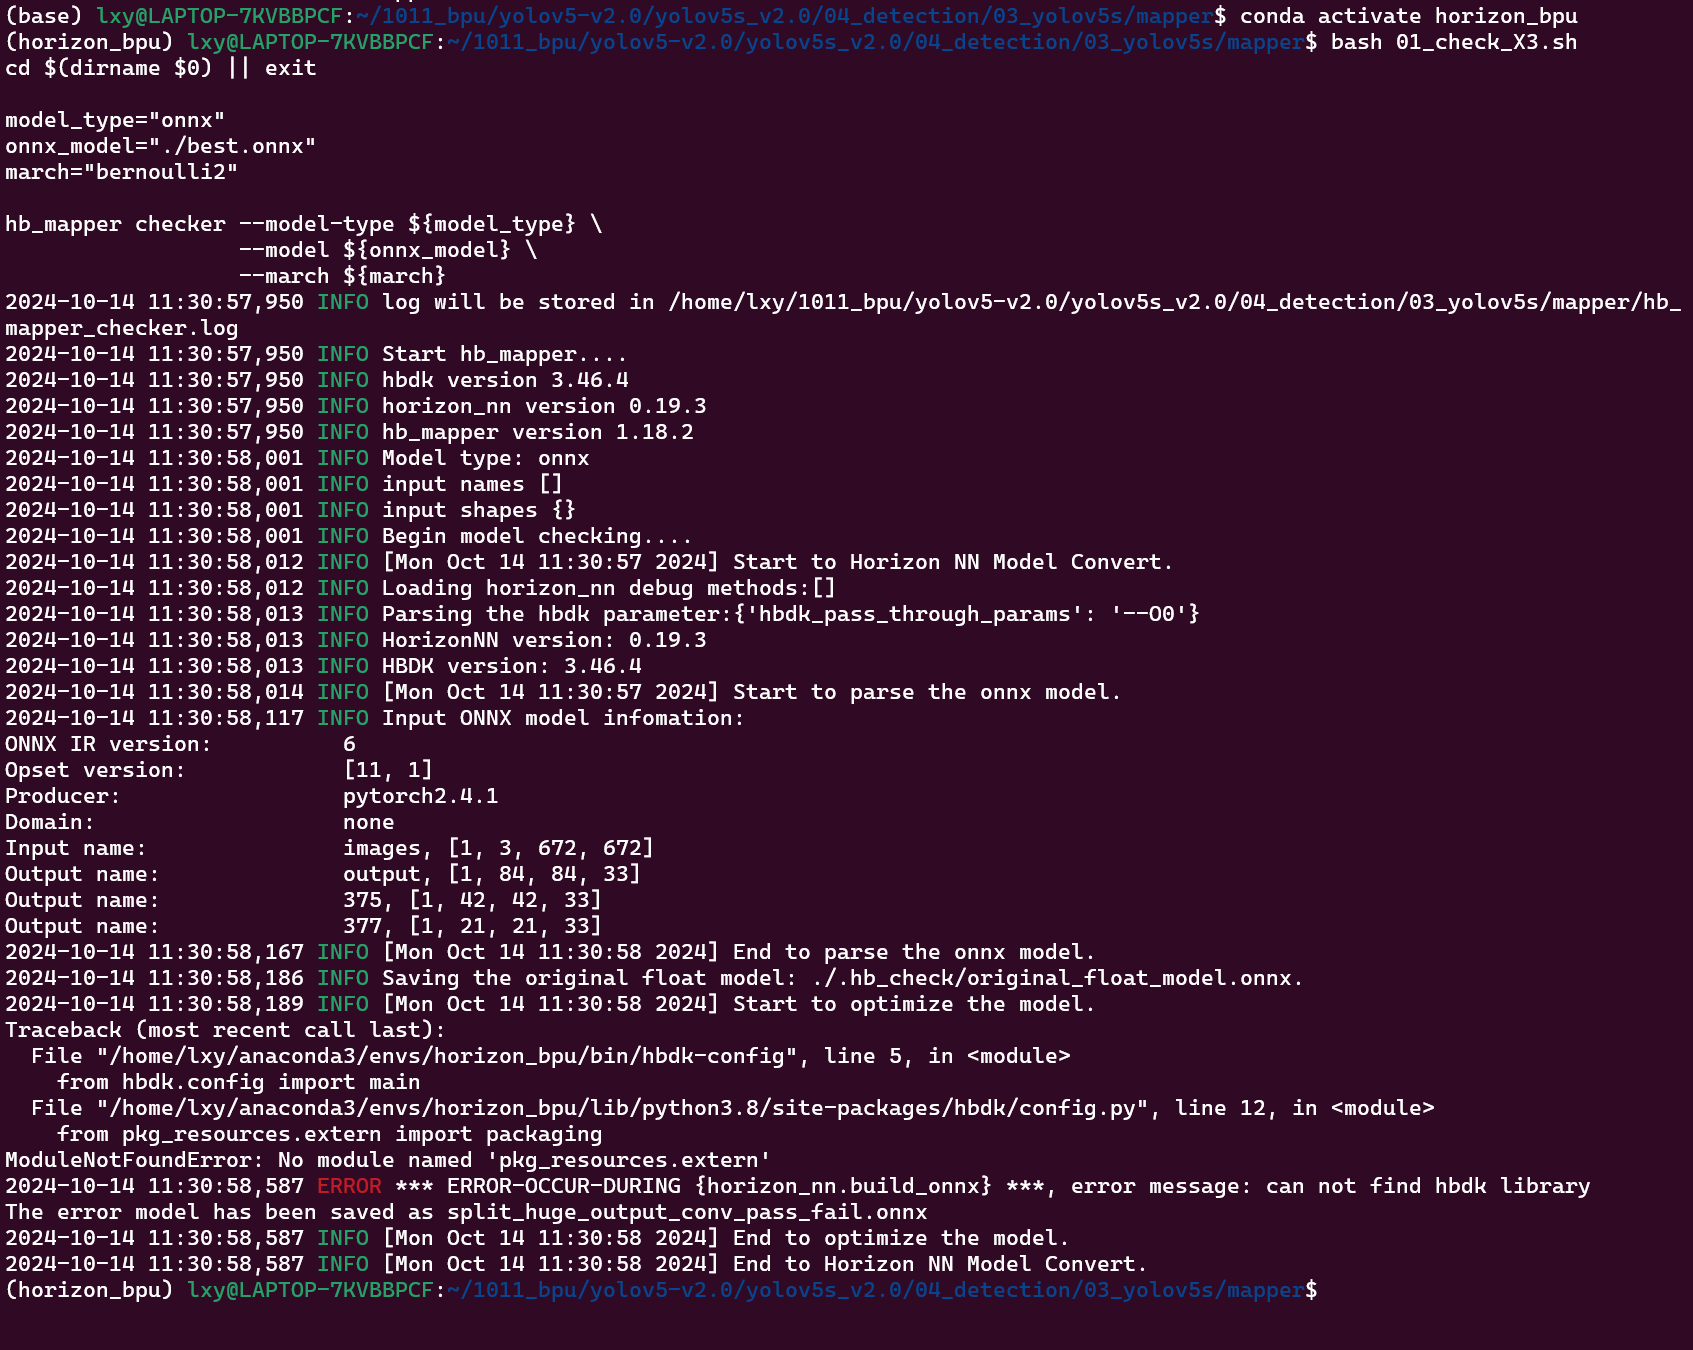Click split_huge_output_conv_pass_fail.onnx filename
The height and width of the screenshot is (1350, 1693).
pyautogui.click(x=687, y=1212)
